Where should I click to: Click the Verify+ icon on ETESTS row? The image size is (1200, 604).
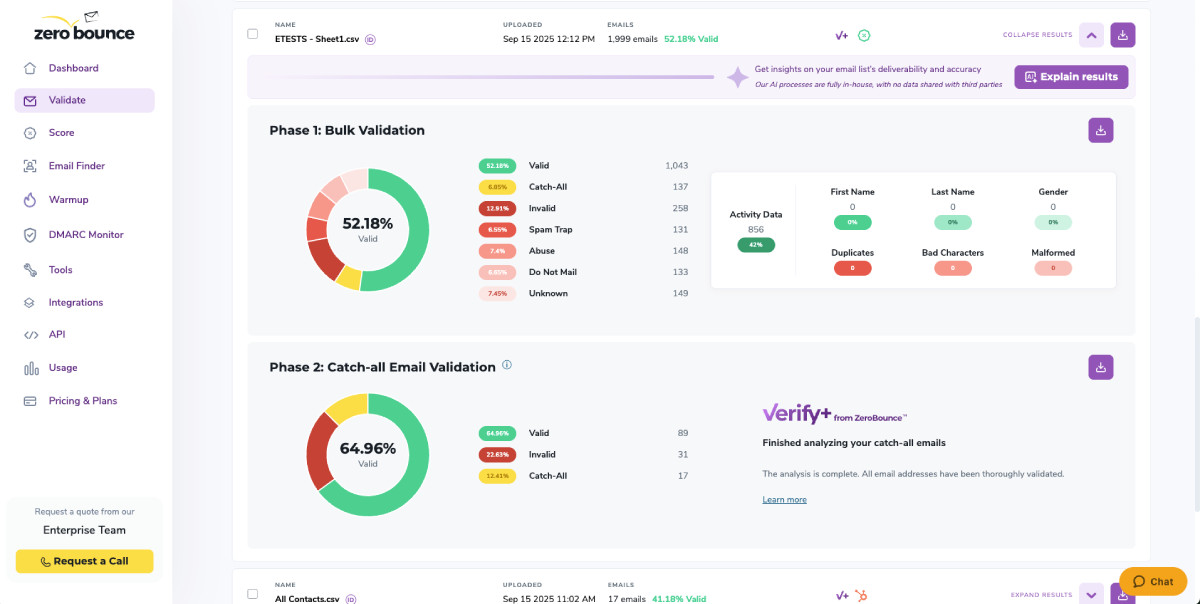(x=841, y=34)
